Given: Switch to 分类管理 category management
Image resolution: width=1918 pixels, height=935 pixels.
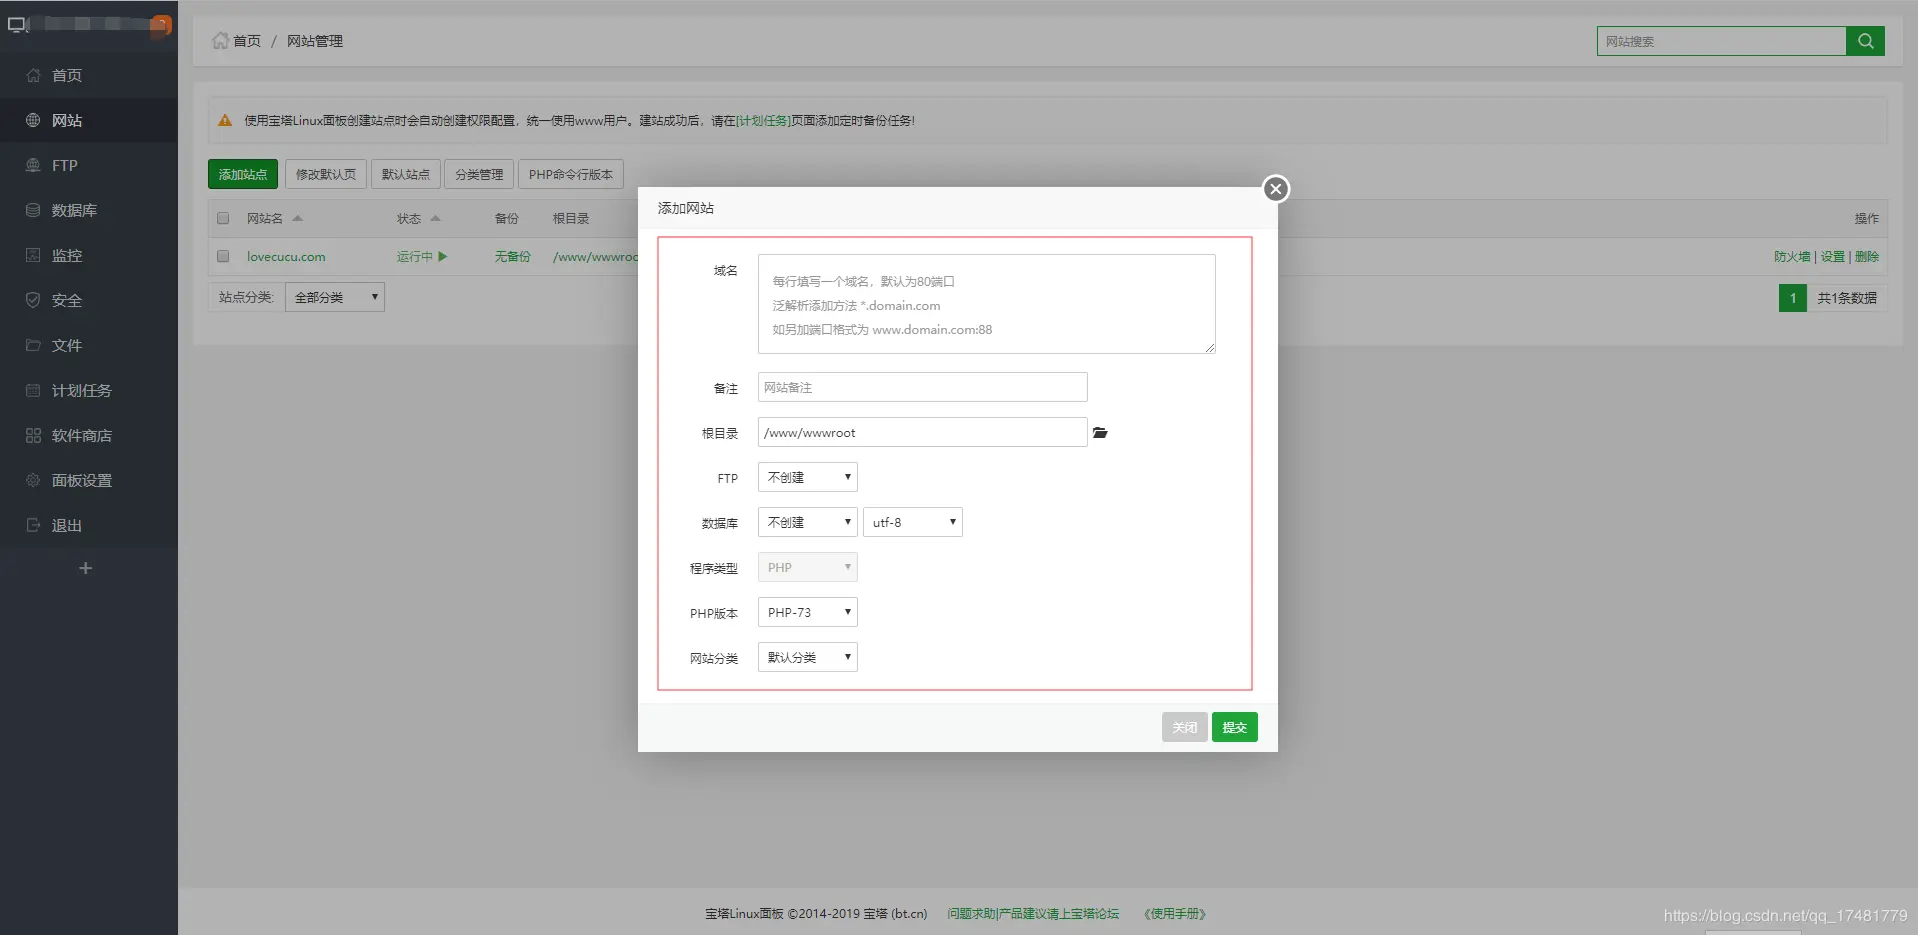Looking at the screenshot, I should [x=478, y=173].
